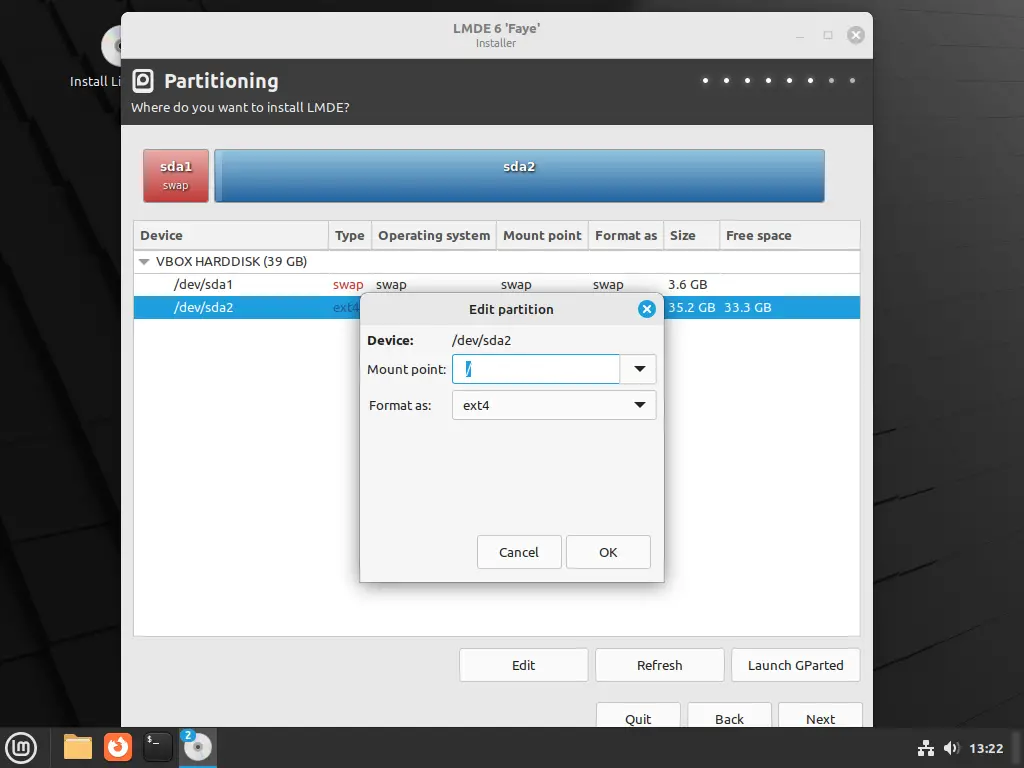Sort by the Device column header
The height and width of the screenshot is (768, 1024).
tap(231, 236)
